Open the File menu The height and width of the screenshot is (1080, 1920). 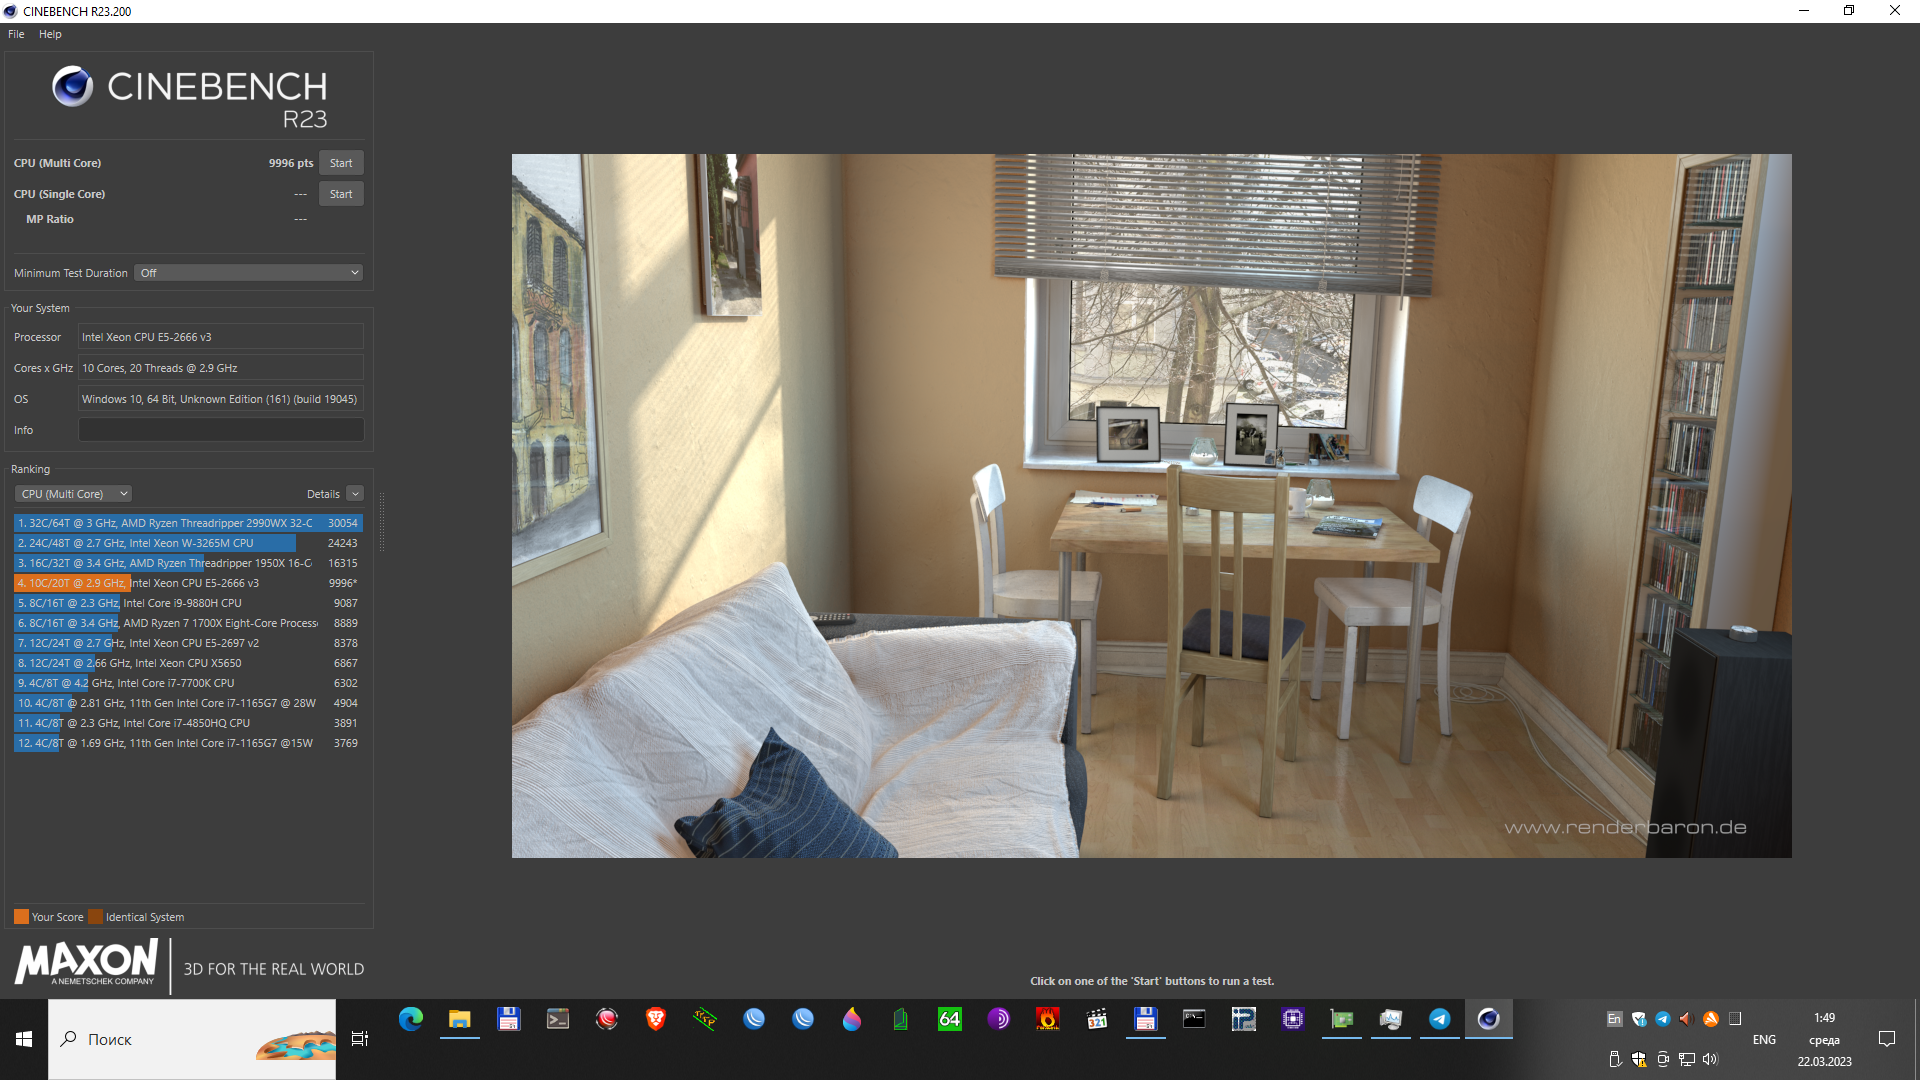click(x=16, y=34)
